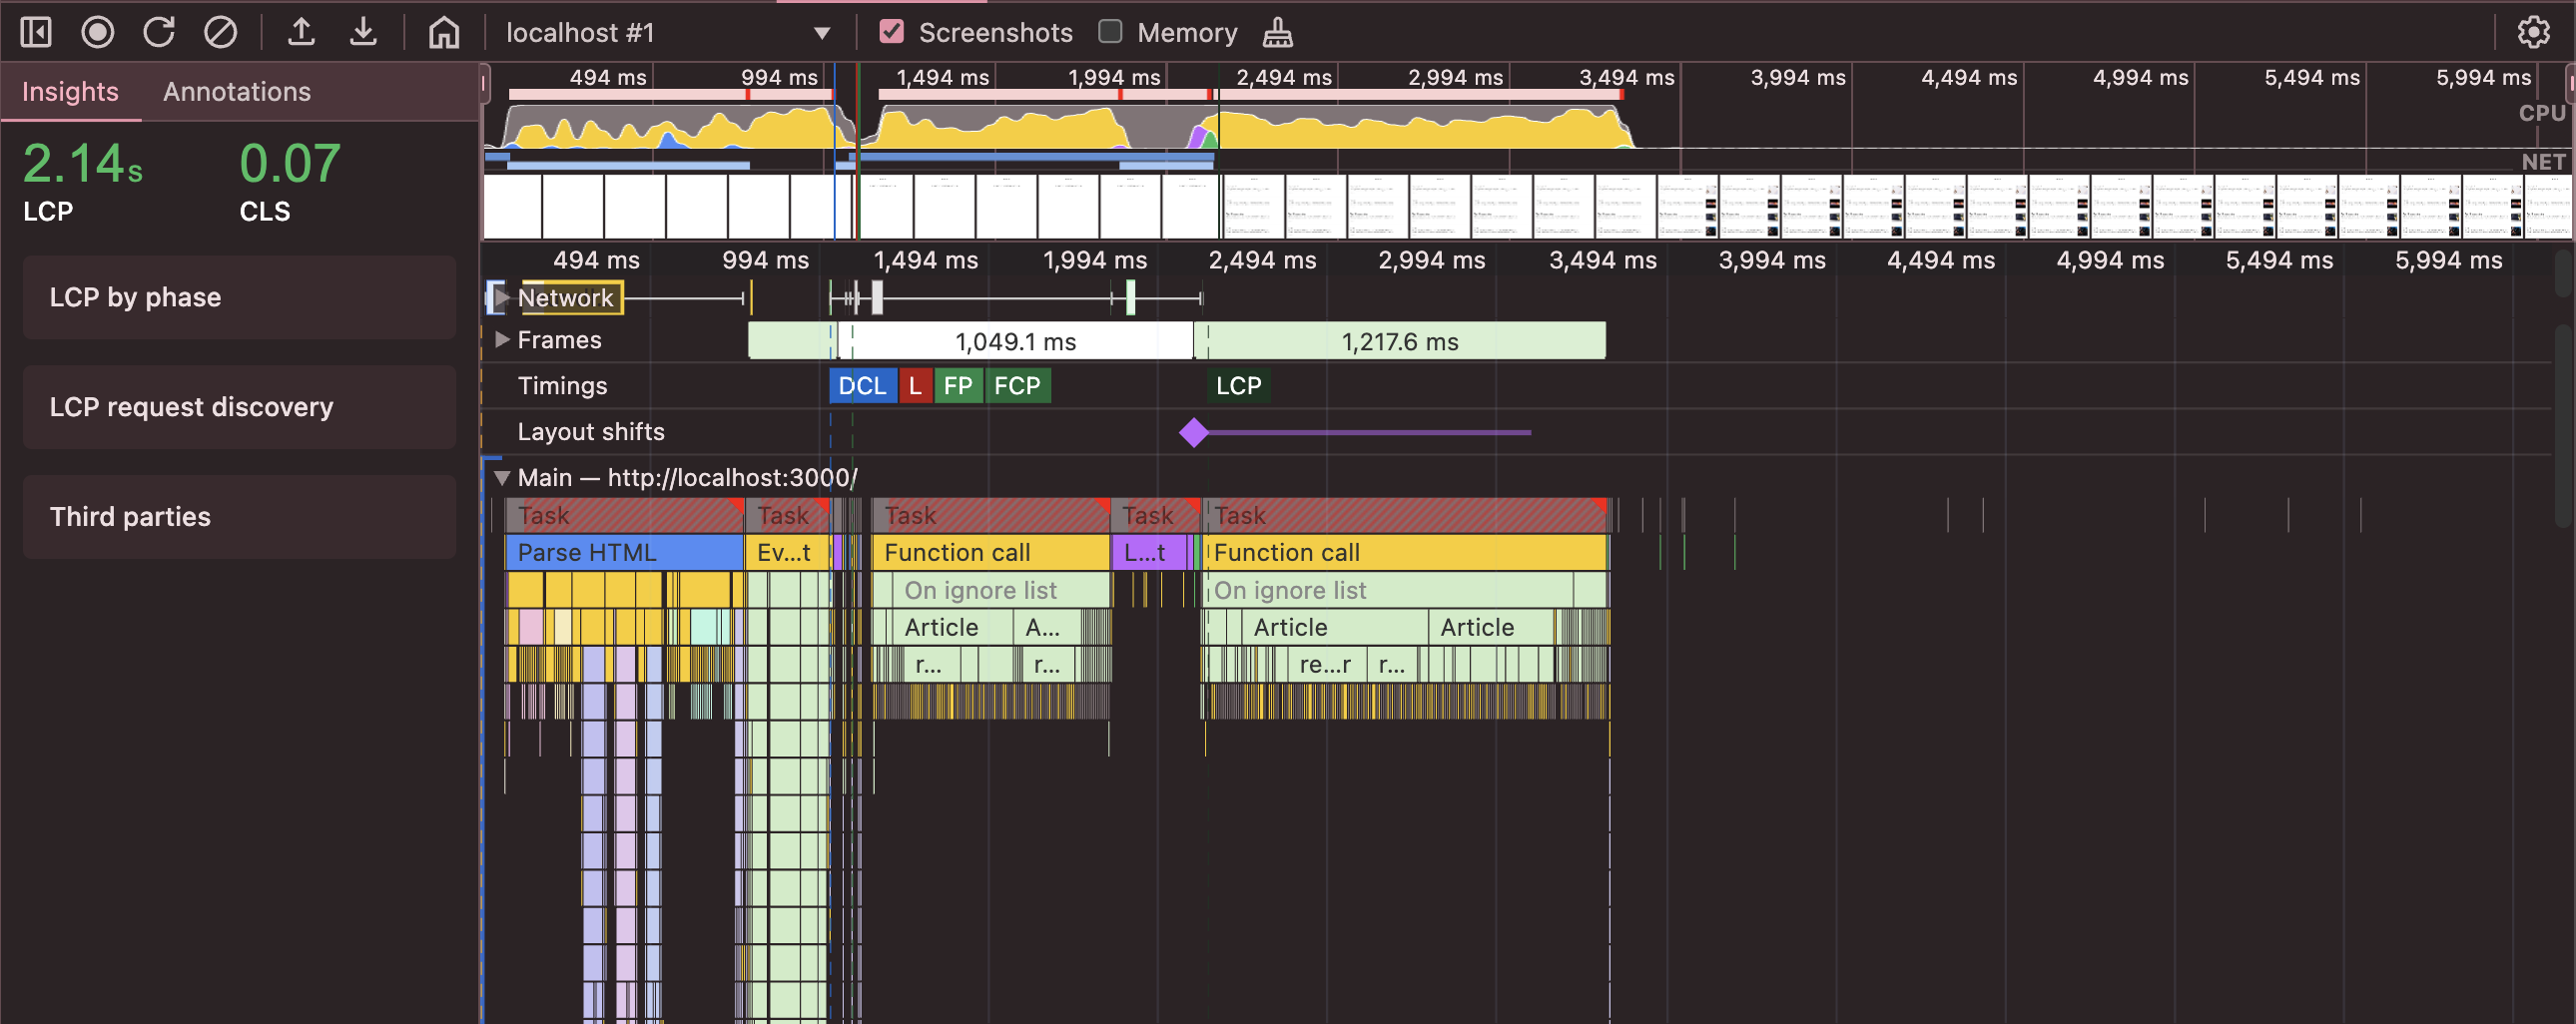This screenshot has width=2576, height=1024.
Task: Click the LCP timing marker
Action: point(1239,386)
